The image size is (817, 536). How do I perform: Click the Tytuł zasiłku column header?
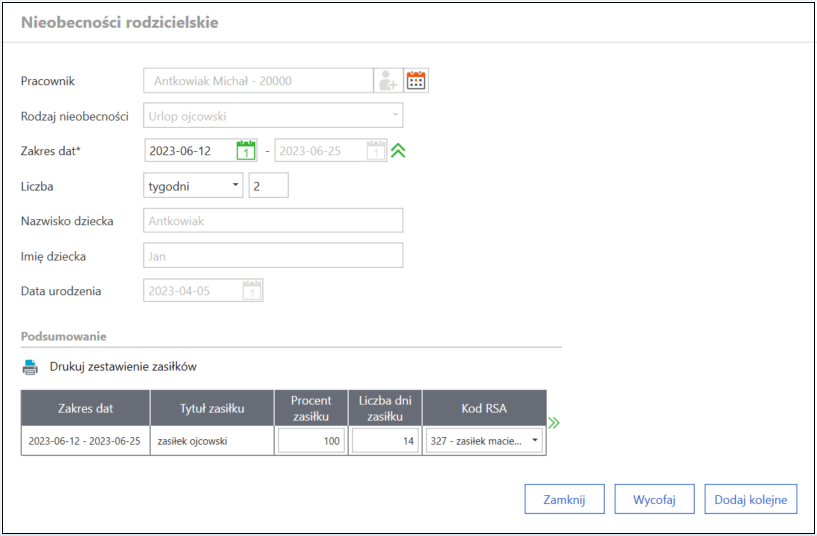pos(212,408)
